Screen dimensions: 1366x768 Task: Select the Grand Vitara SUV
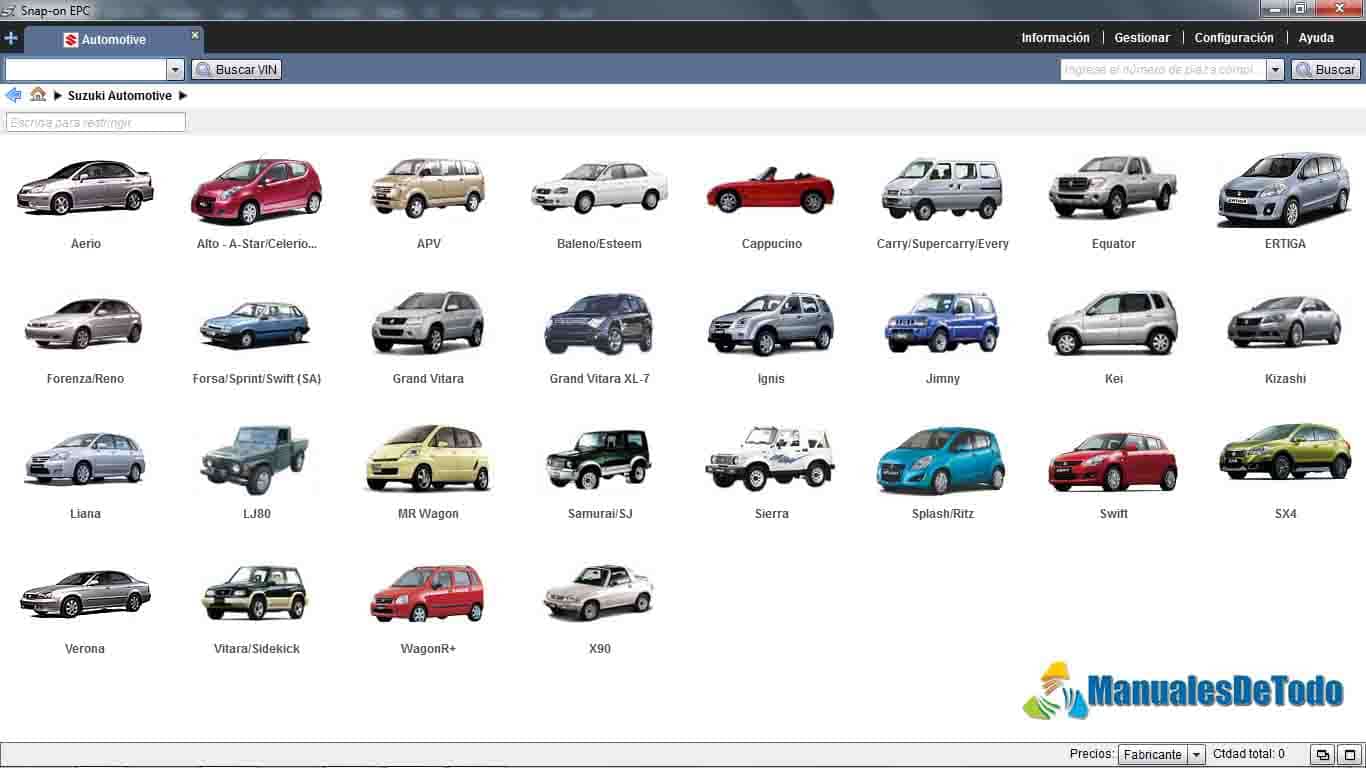[428, 337]
